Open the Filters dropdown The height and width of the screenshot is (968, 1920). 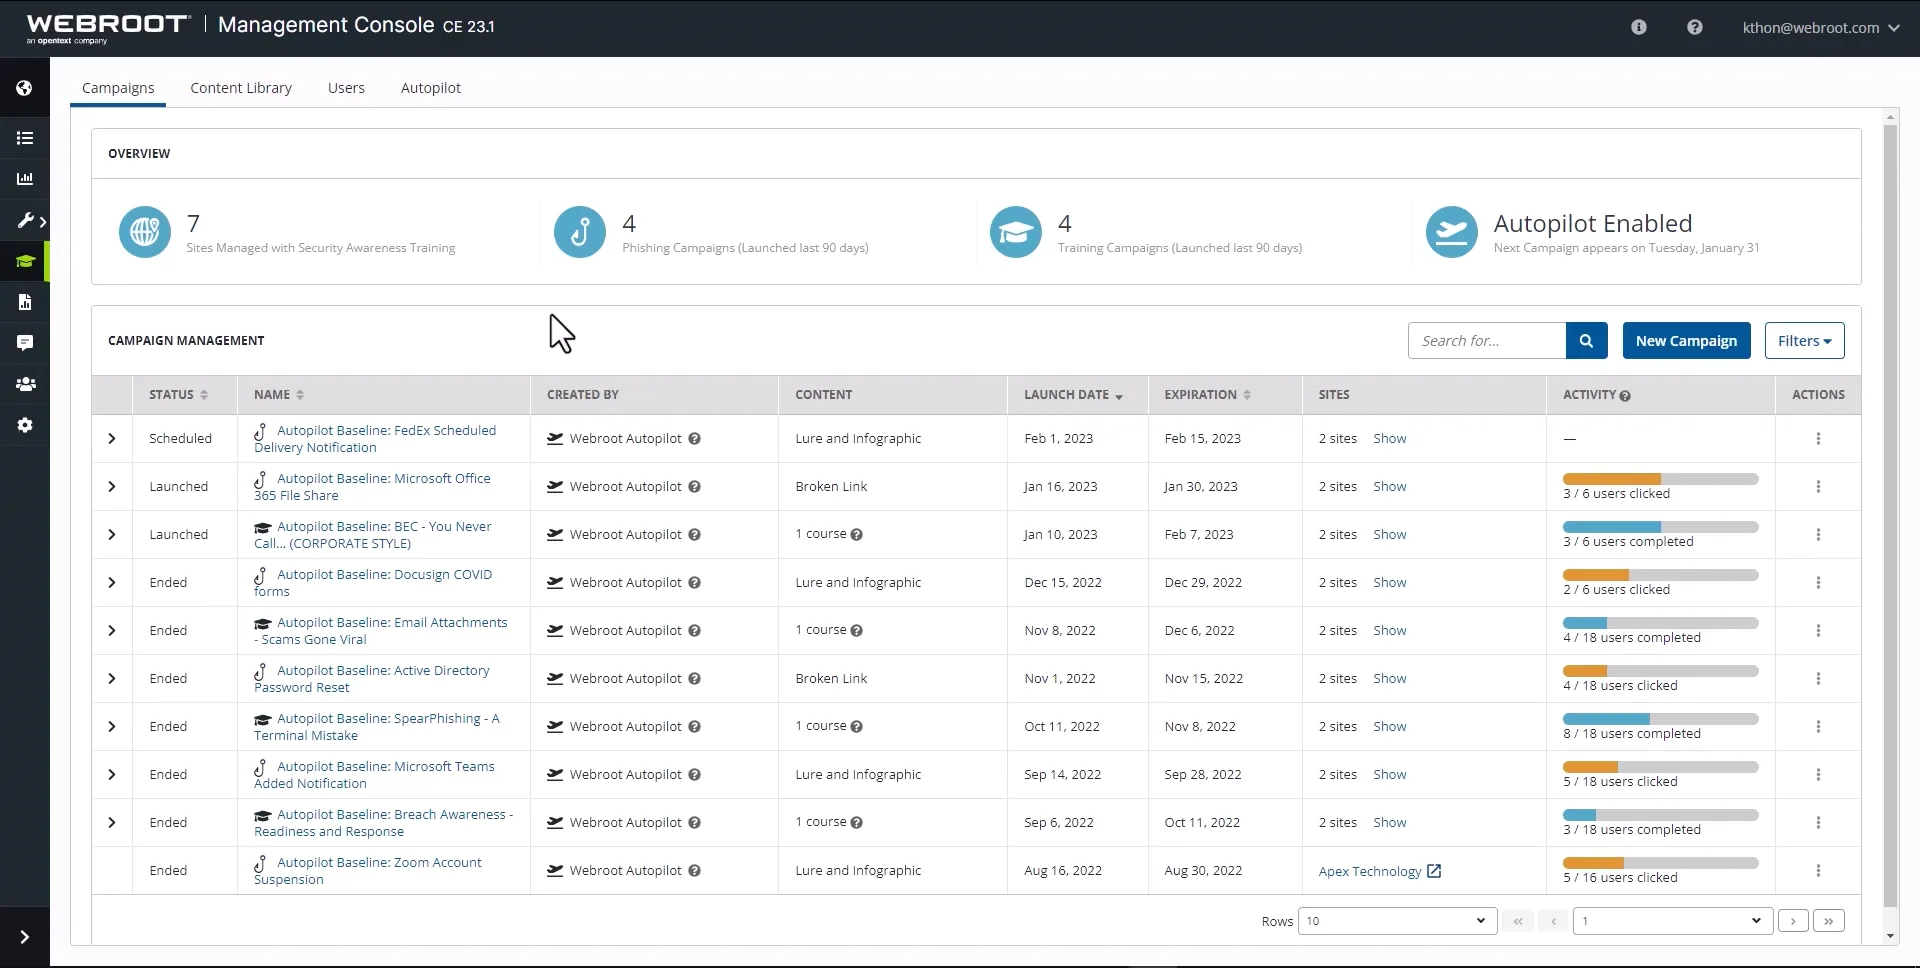pos(1803,340)
